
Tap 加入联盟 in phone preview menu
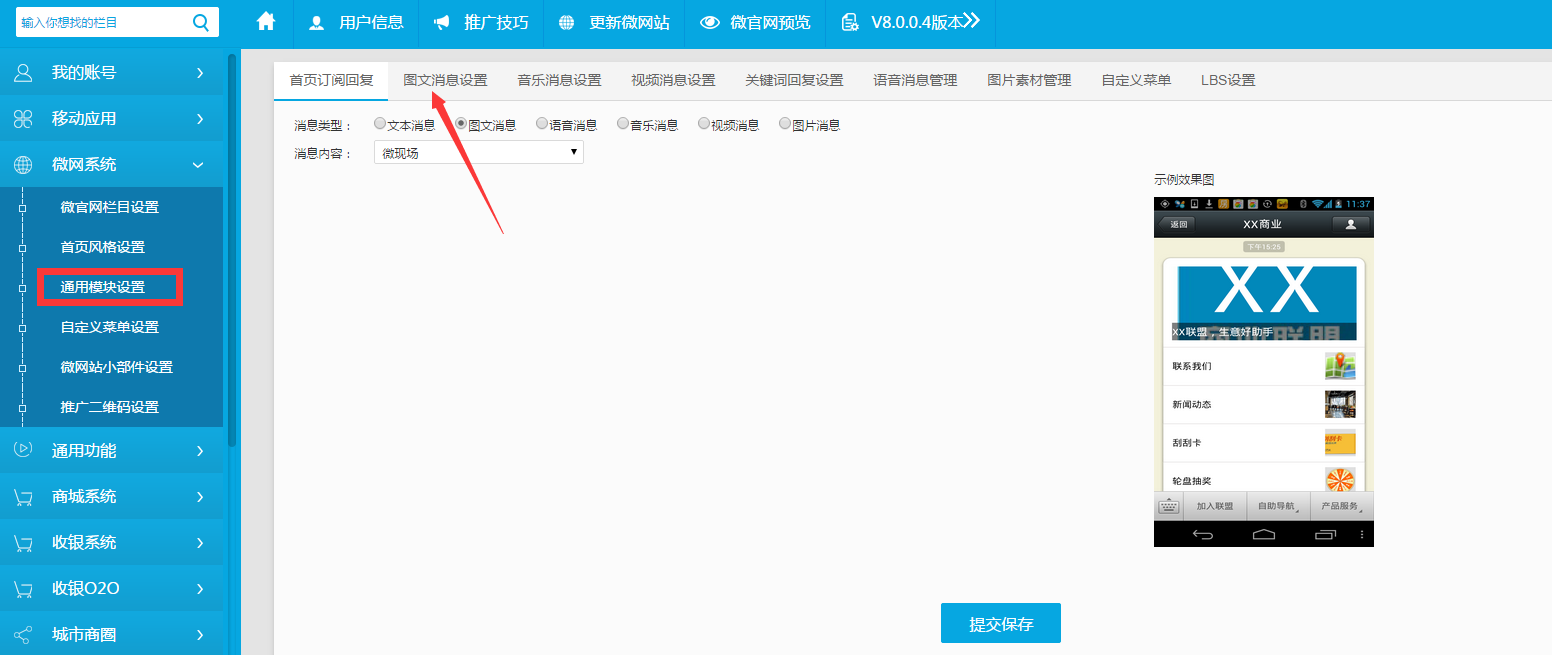pyautogui.click(x=1214, y=506)
